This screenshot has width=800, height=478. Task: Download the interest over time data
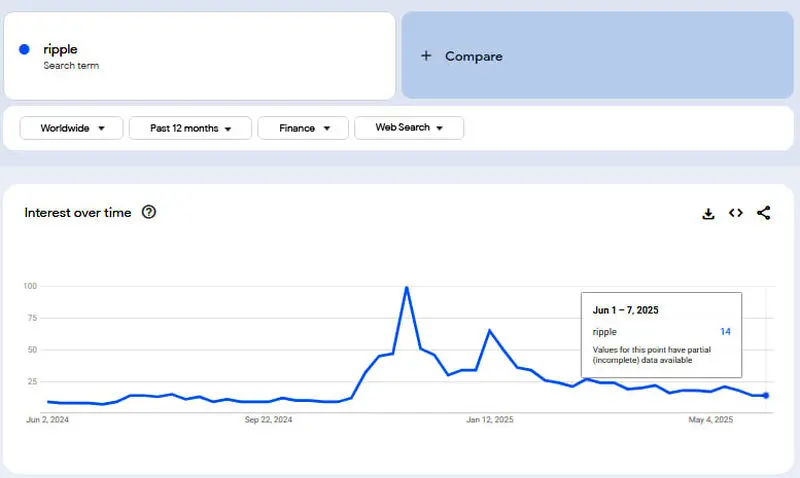click(x=708, y=213)
